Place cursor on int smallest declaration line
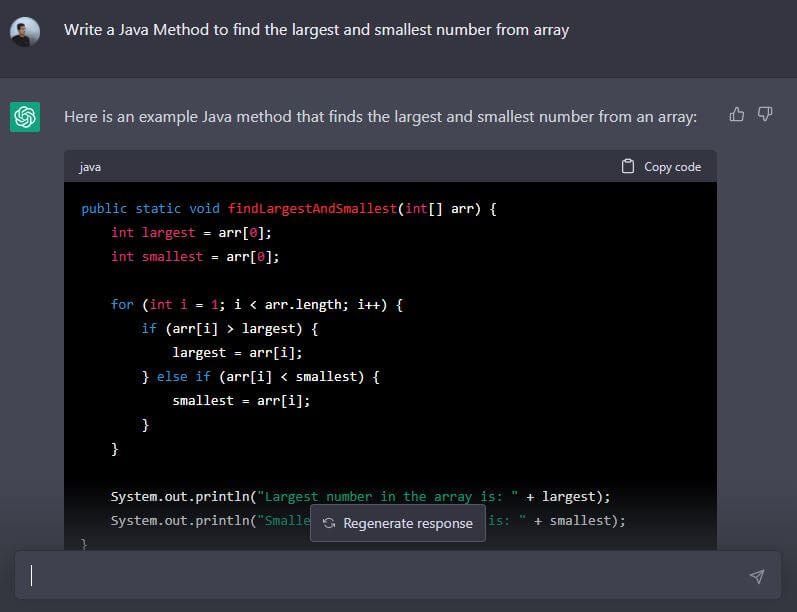The image size is (797, 612). (x=195, y=257)
